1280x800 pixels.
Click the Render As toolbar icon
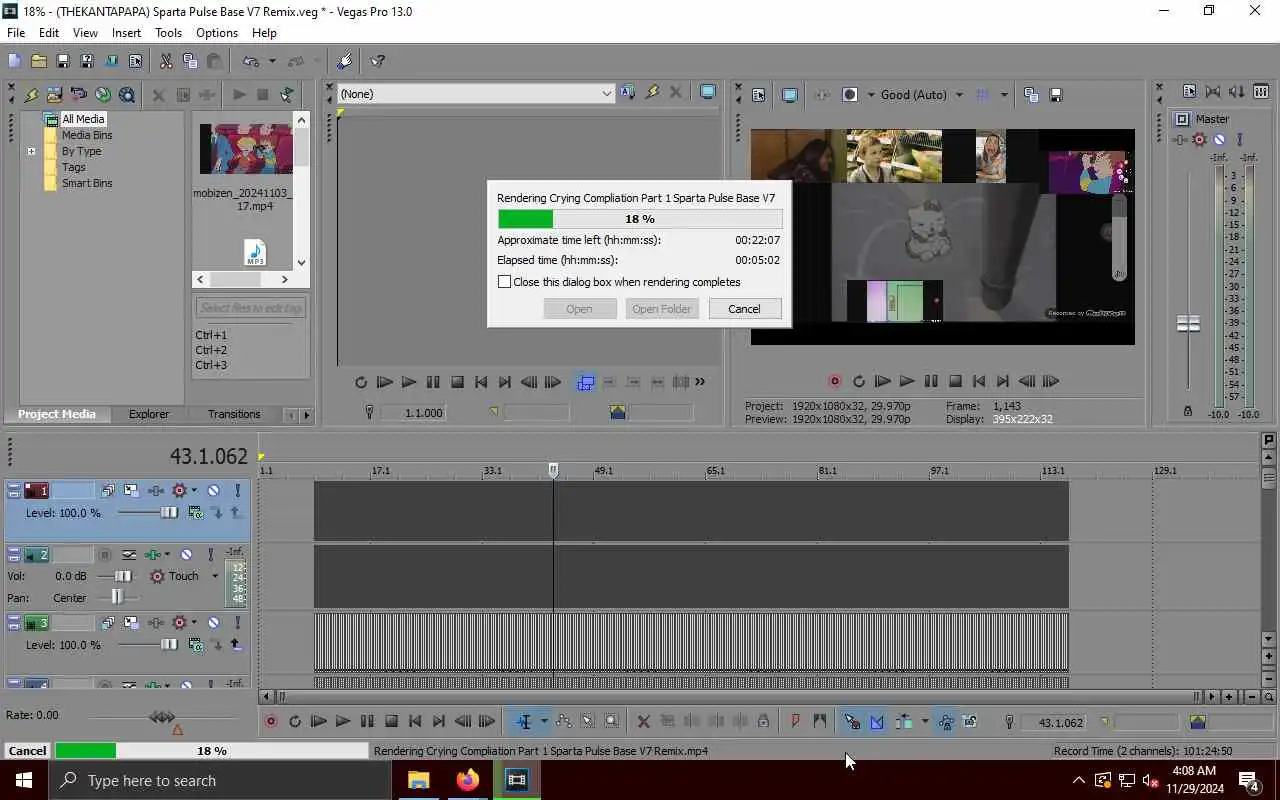click(x=111, y=61)
